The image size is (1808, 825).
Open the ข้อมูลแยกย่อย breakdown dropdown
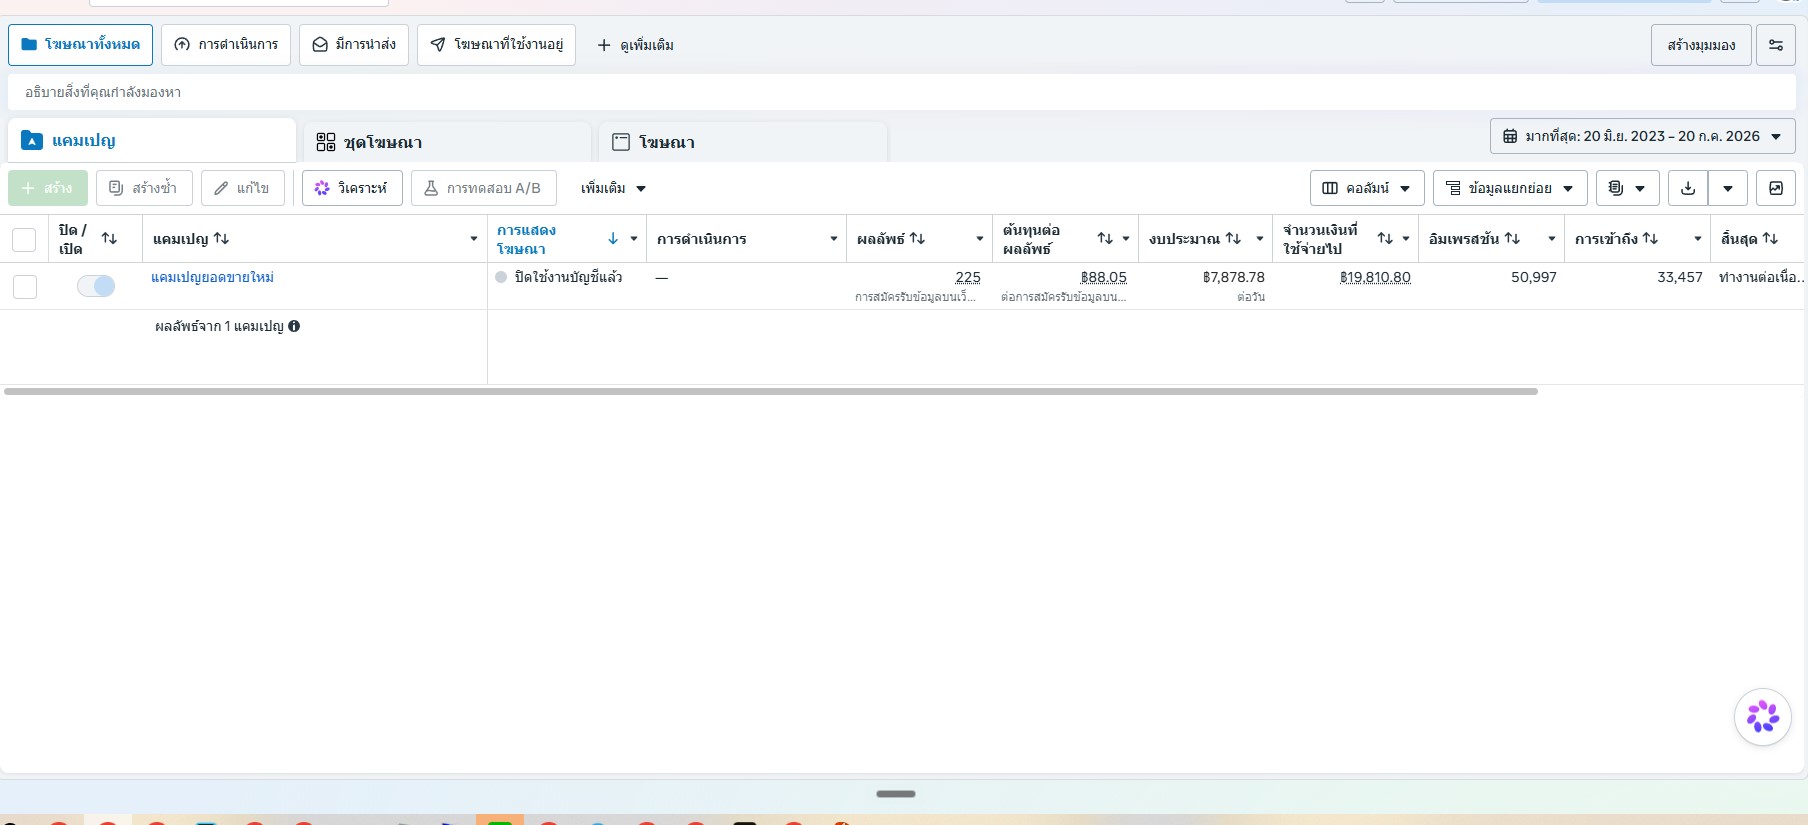click(1510, 188)
